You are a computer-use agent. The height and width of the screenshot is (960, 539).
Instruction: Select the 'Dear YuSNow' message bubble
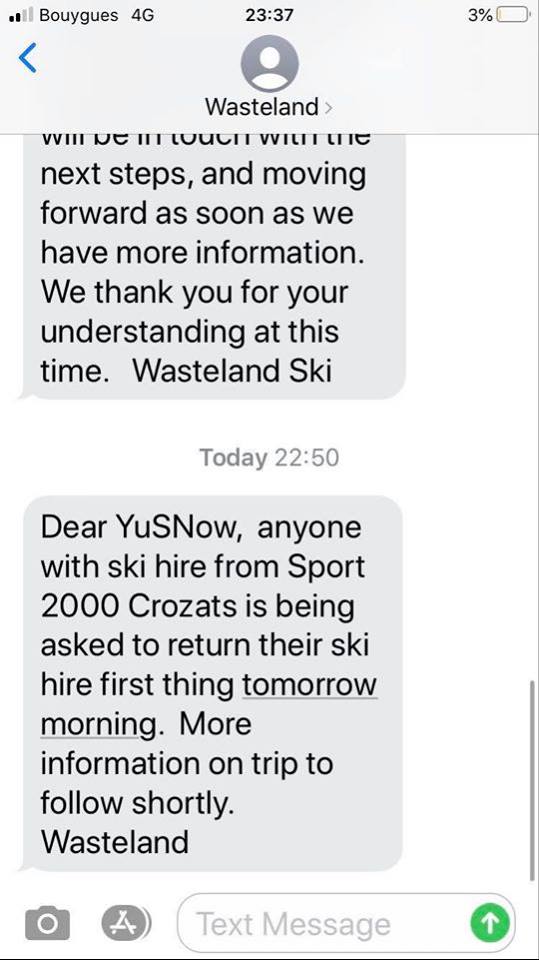[x=212, y=683]
